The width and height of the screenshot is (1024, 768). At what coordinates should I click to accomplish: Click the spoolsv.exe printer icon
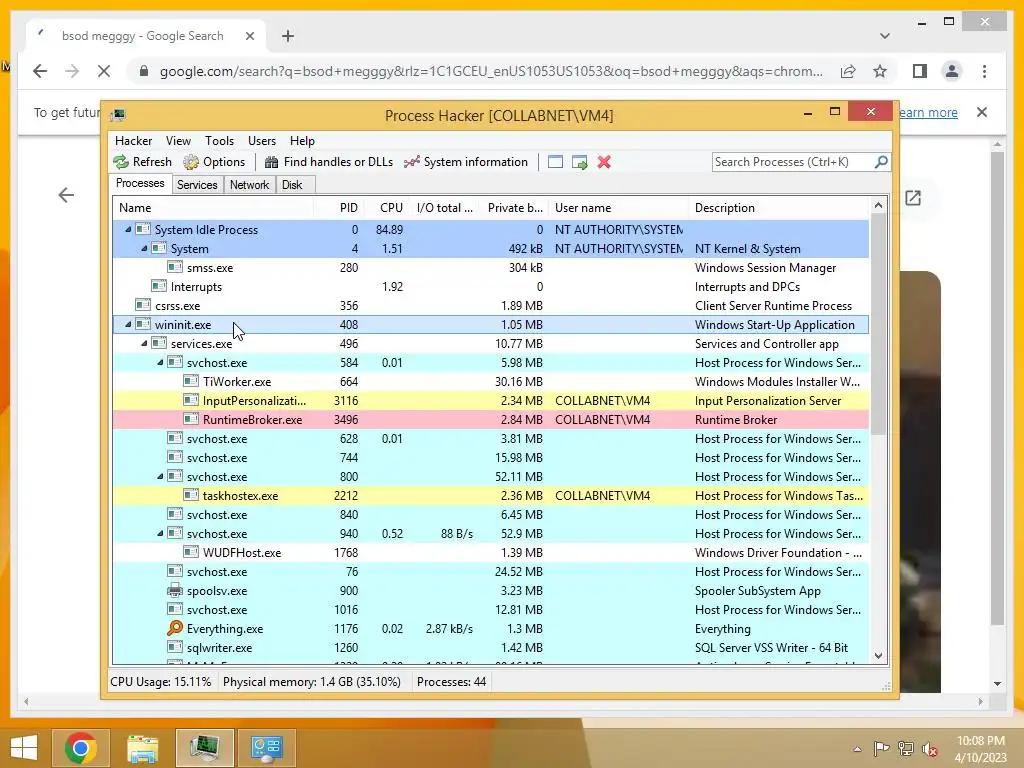(x=174, y=590)
